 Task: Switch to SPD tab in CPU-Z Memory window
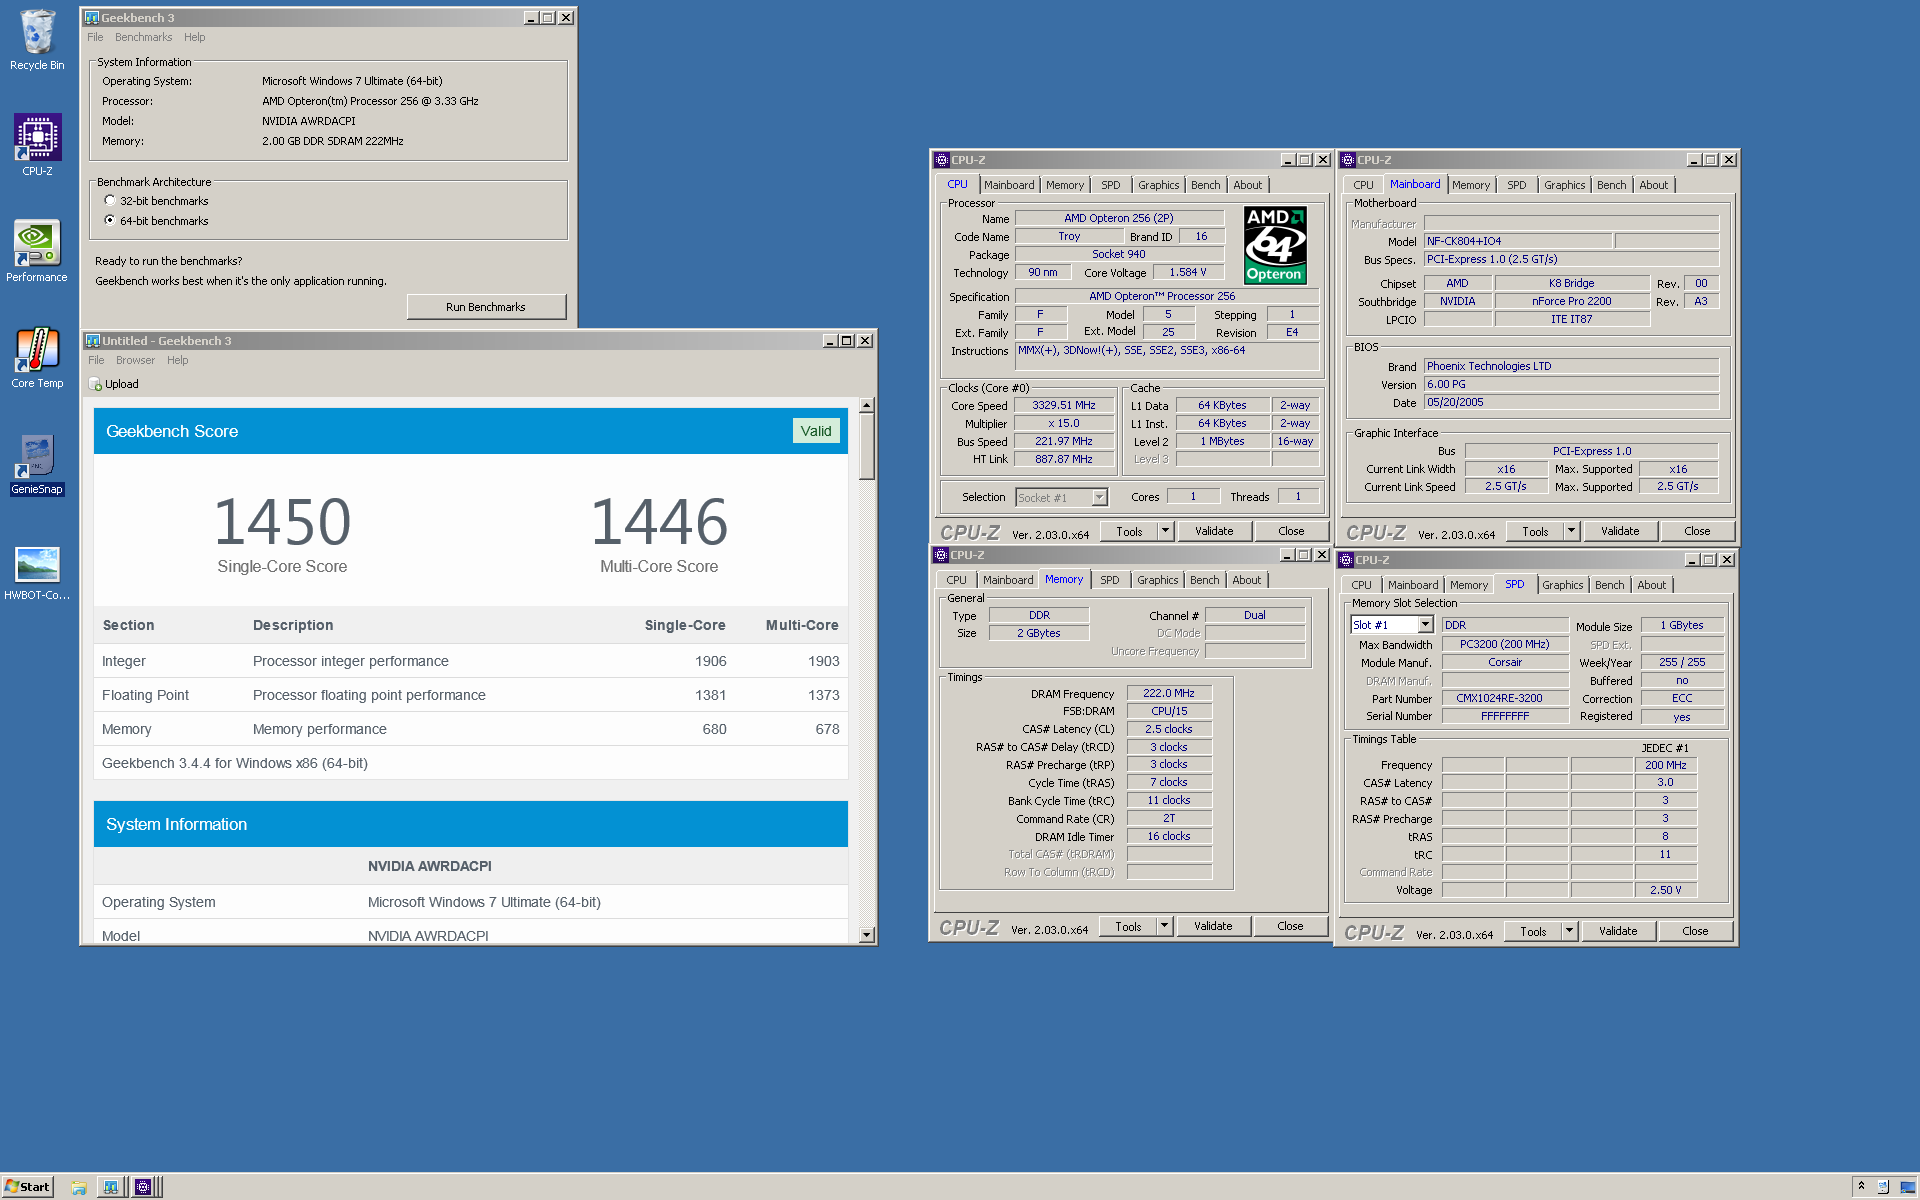coord(1109,580)
